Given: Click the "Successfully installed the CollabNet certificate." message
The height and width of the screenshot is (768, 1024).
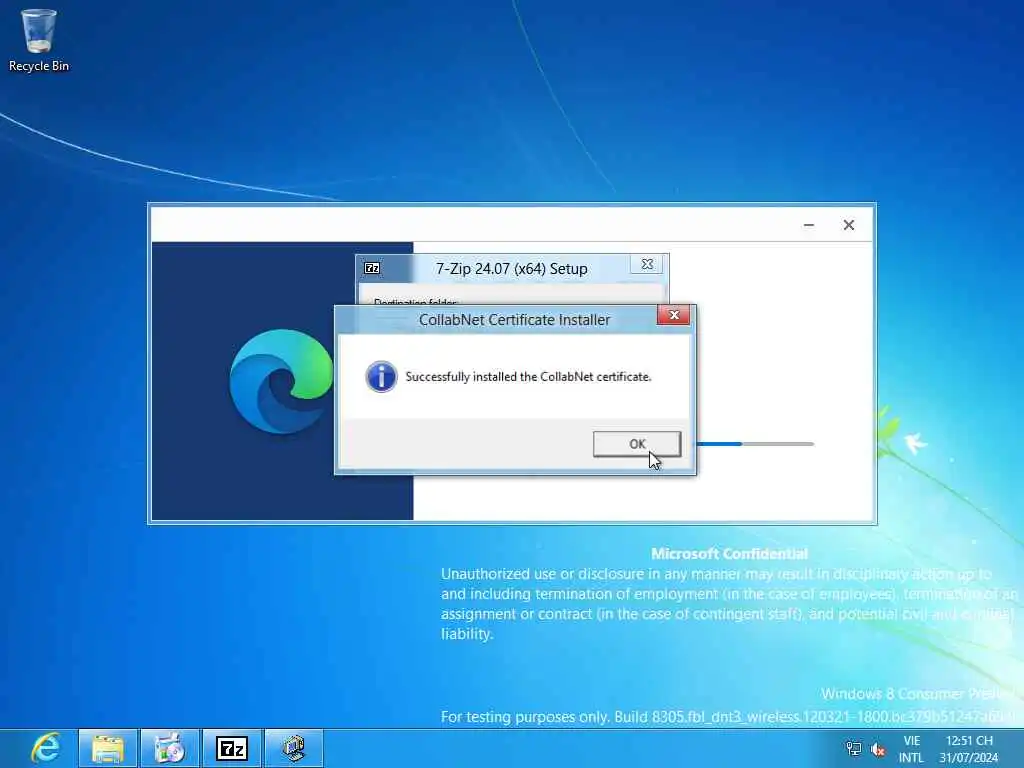Looking at the screenshot, I should (528, 377).
